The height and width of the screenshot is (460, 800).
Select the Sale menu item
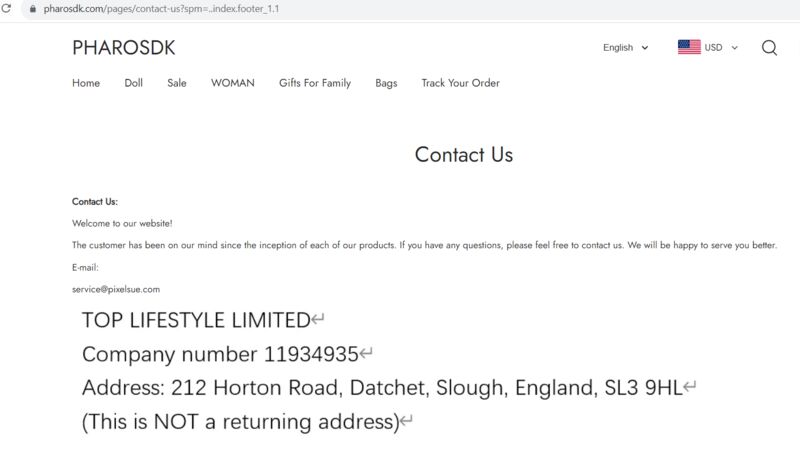(177, 83)
